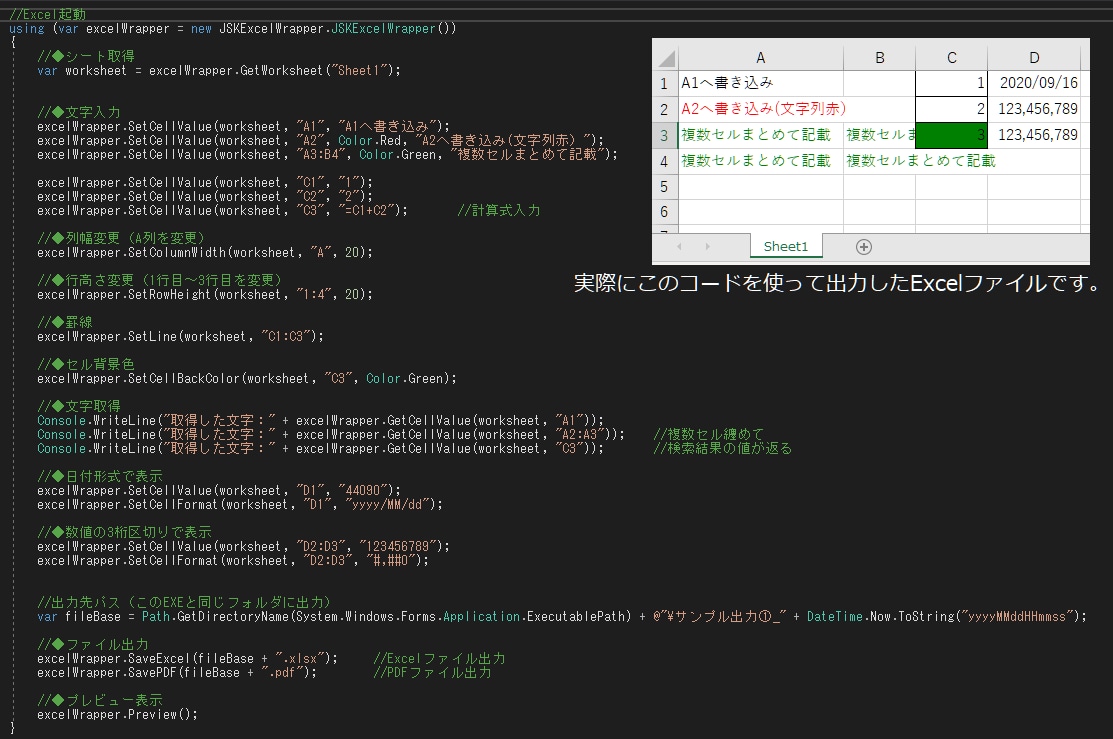Click the '//複数セル纏めて' comment
The width and height of the screenshot is (1113, 739).
click(x=708, y=434)
